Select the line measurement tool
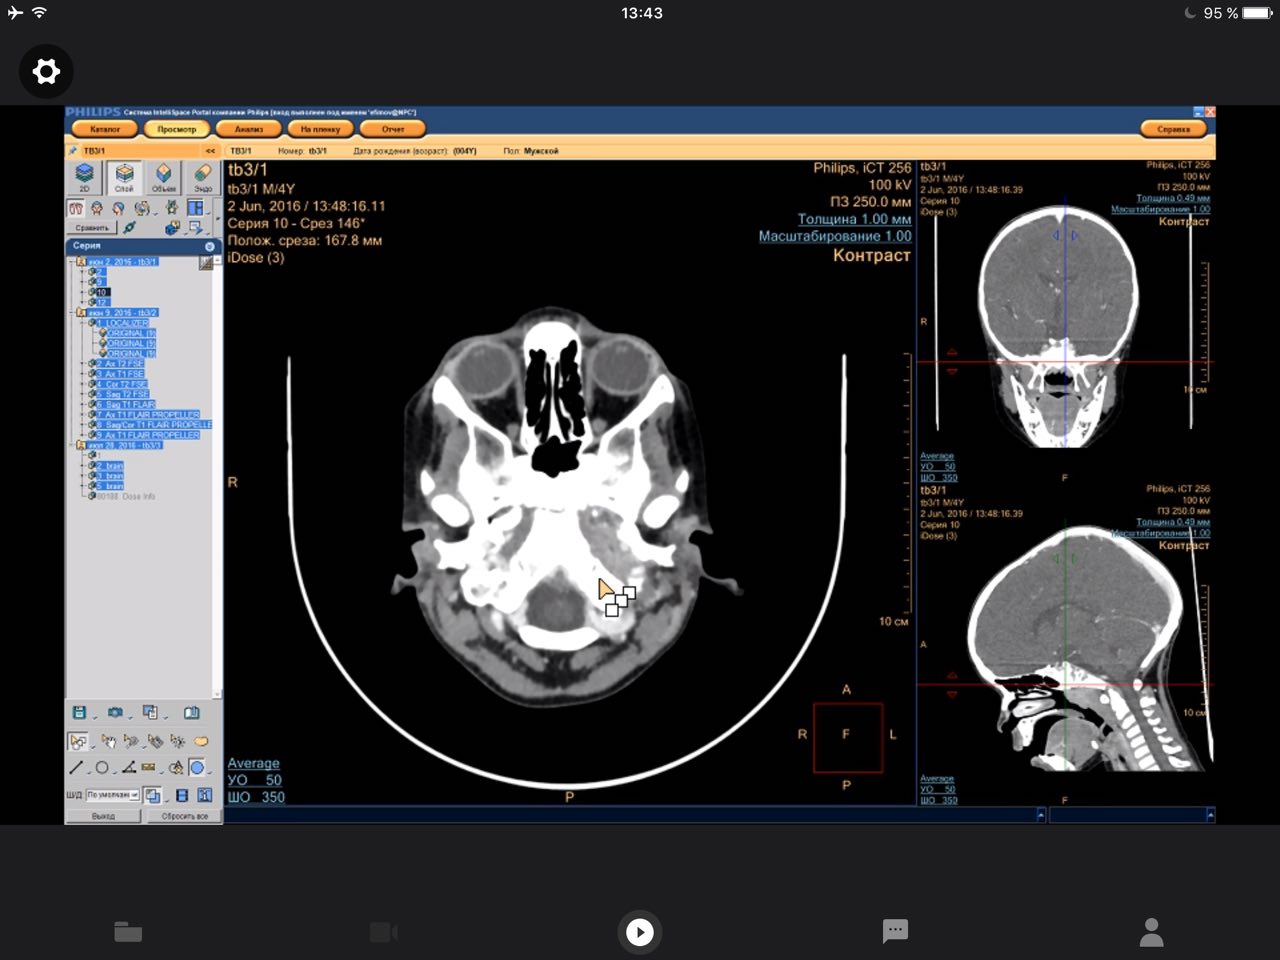 (x=76, y=767)
